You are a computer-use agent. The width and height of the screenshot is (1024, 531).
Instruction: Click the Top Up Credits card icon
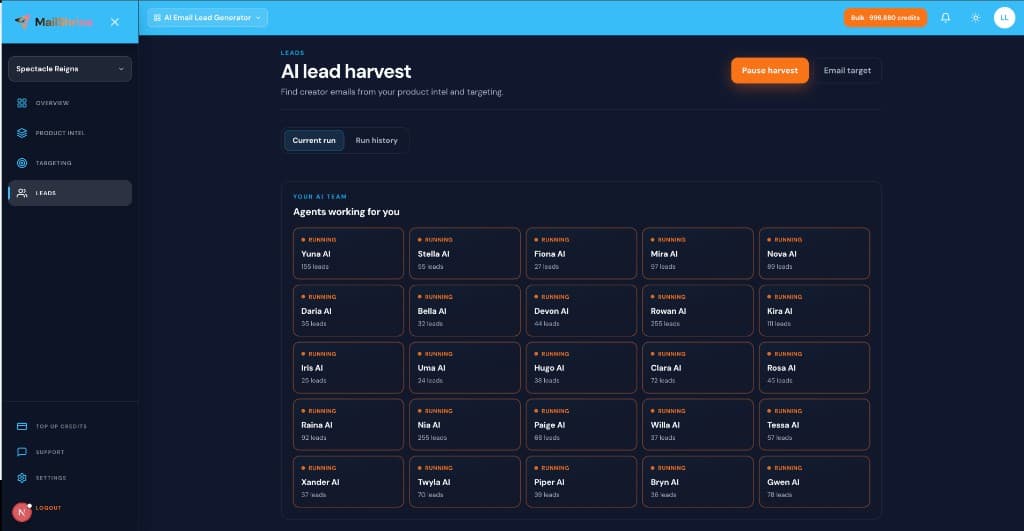(x=22, y=426)
